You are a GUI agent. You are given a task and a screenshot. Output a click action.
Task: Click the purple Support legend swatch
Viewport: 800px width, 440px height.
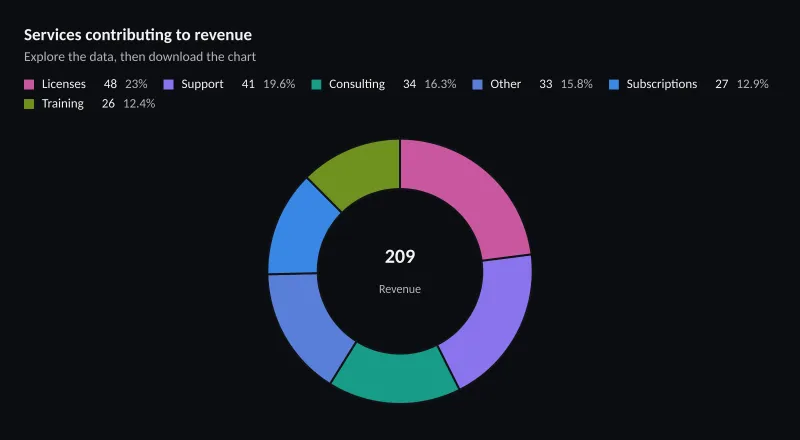coord(168,84)
